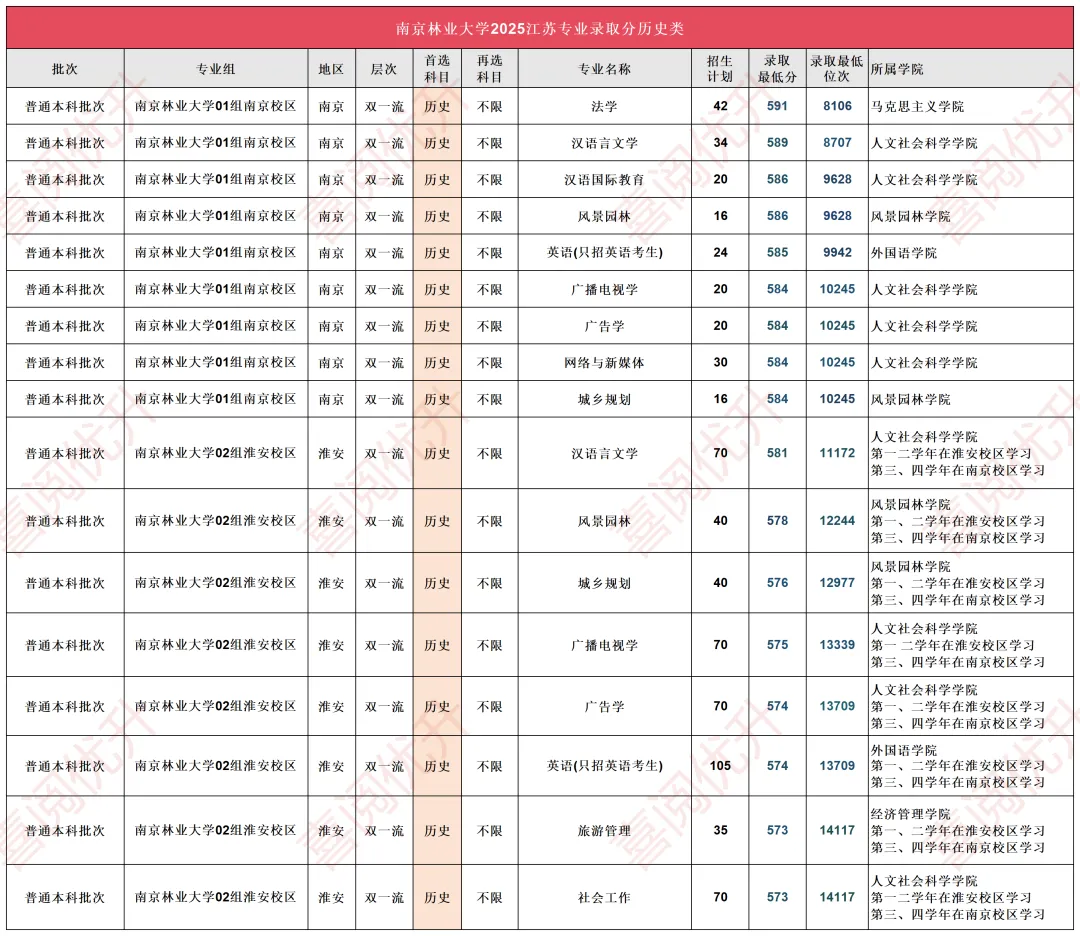This screenshot has height=936, width=1080.
Task: Select the rank value 13339
Action: pyautogui.click(x=837, y=645)
